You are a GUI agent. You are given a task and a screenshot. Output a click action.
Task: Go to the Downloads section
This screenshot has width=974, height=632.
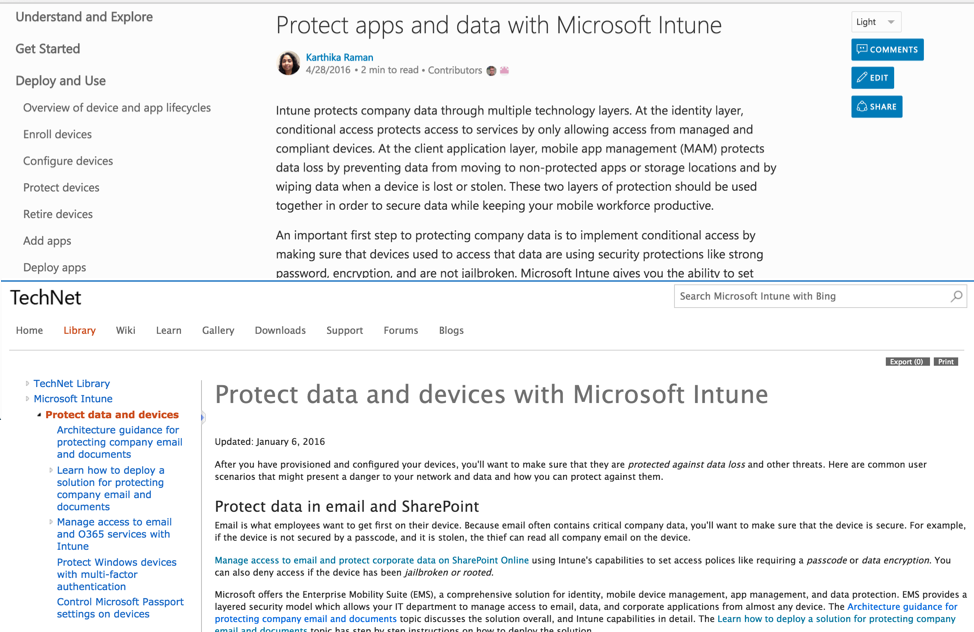(280, 330)
